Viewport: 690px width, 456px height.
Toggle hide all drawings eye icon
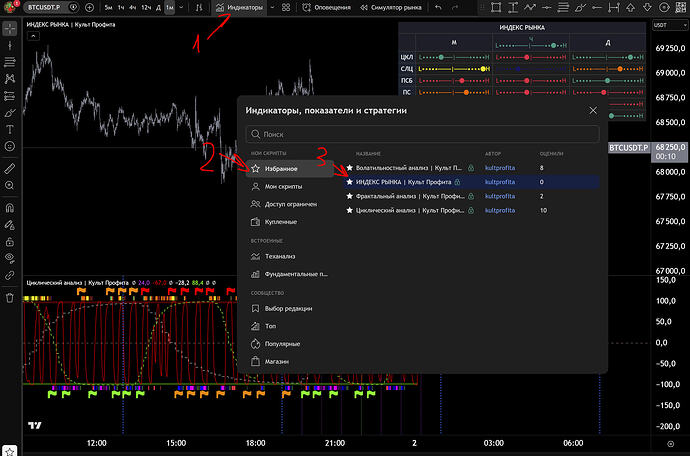[x=10, y=258]
